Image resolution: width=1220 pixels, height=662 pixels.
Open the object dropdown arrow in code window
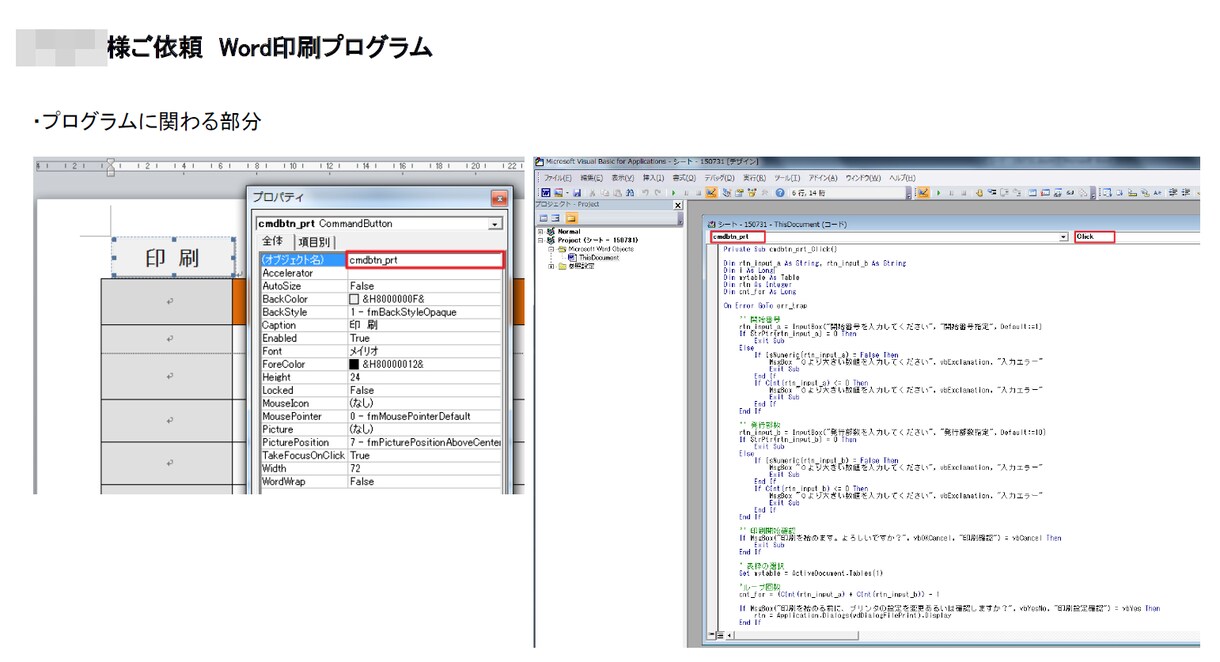pos(1063,237)
